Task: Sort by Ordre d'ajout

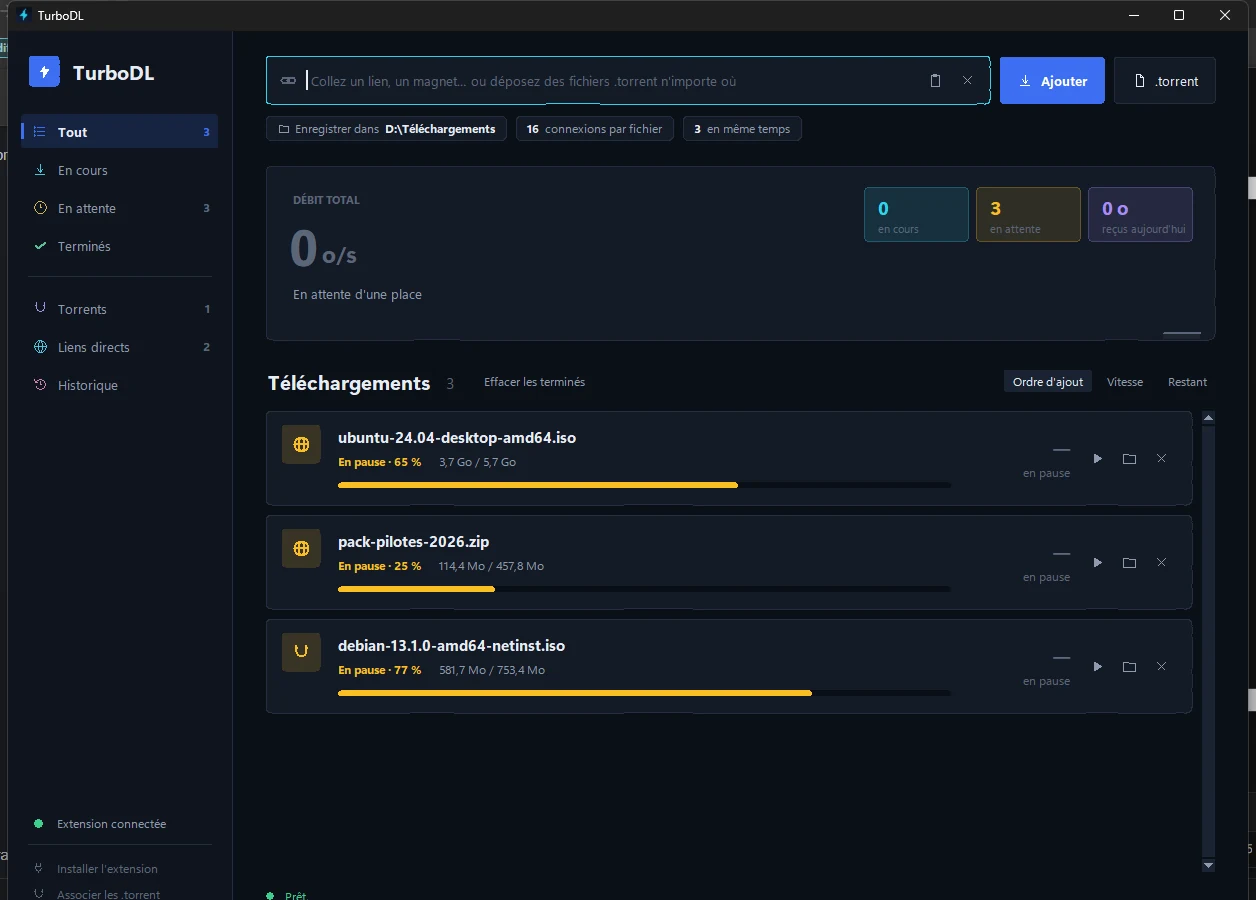Action: (x=1048, y=382)
